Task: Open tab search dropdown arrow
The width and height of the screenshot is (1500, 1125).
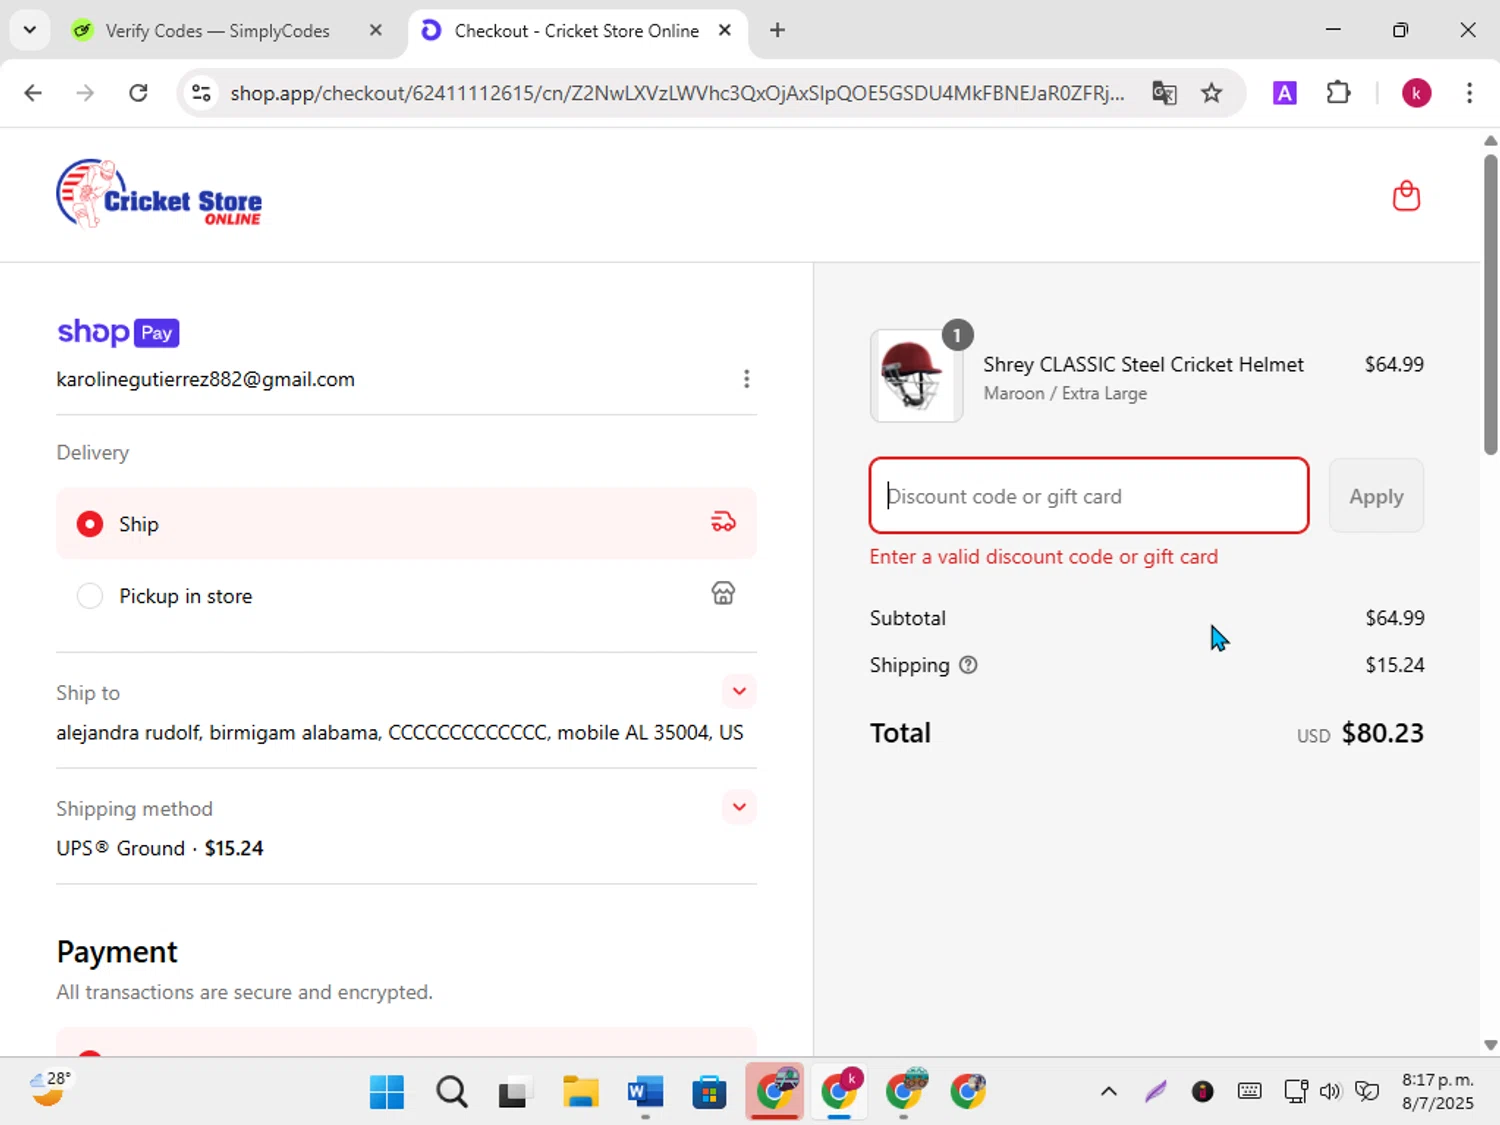Action: (x=30, y=30)
